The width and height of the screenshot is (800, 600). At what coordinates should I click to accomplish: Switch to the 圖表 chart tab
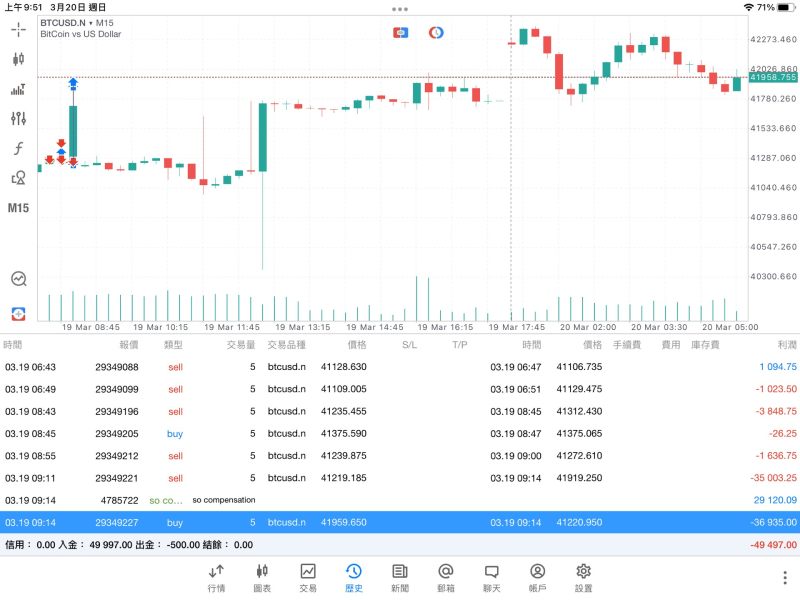[x=262, y=578]
